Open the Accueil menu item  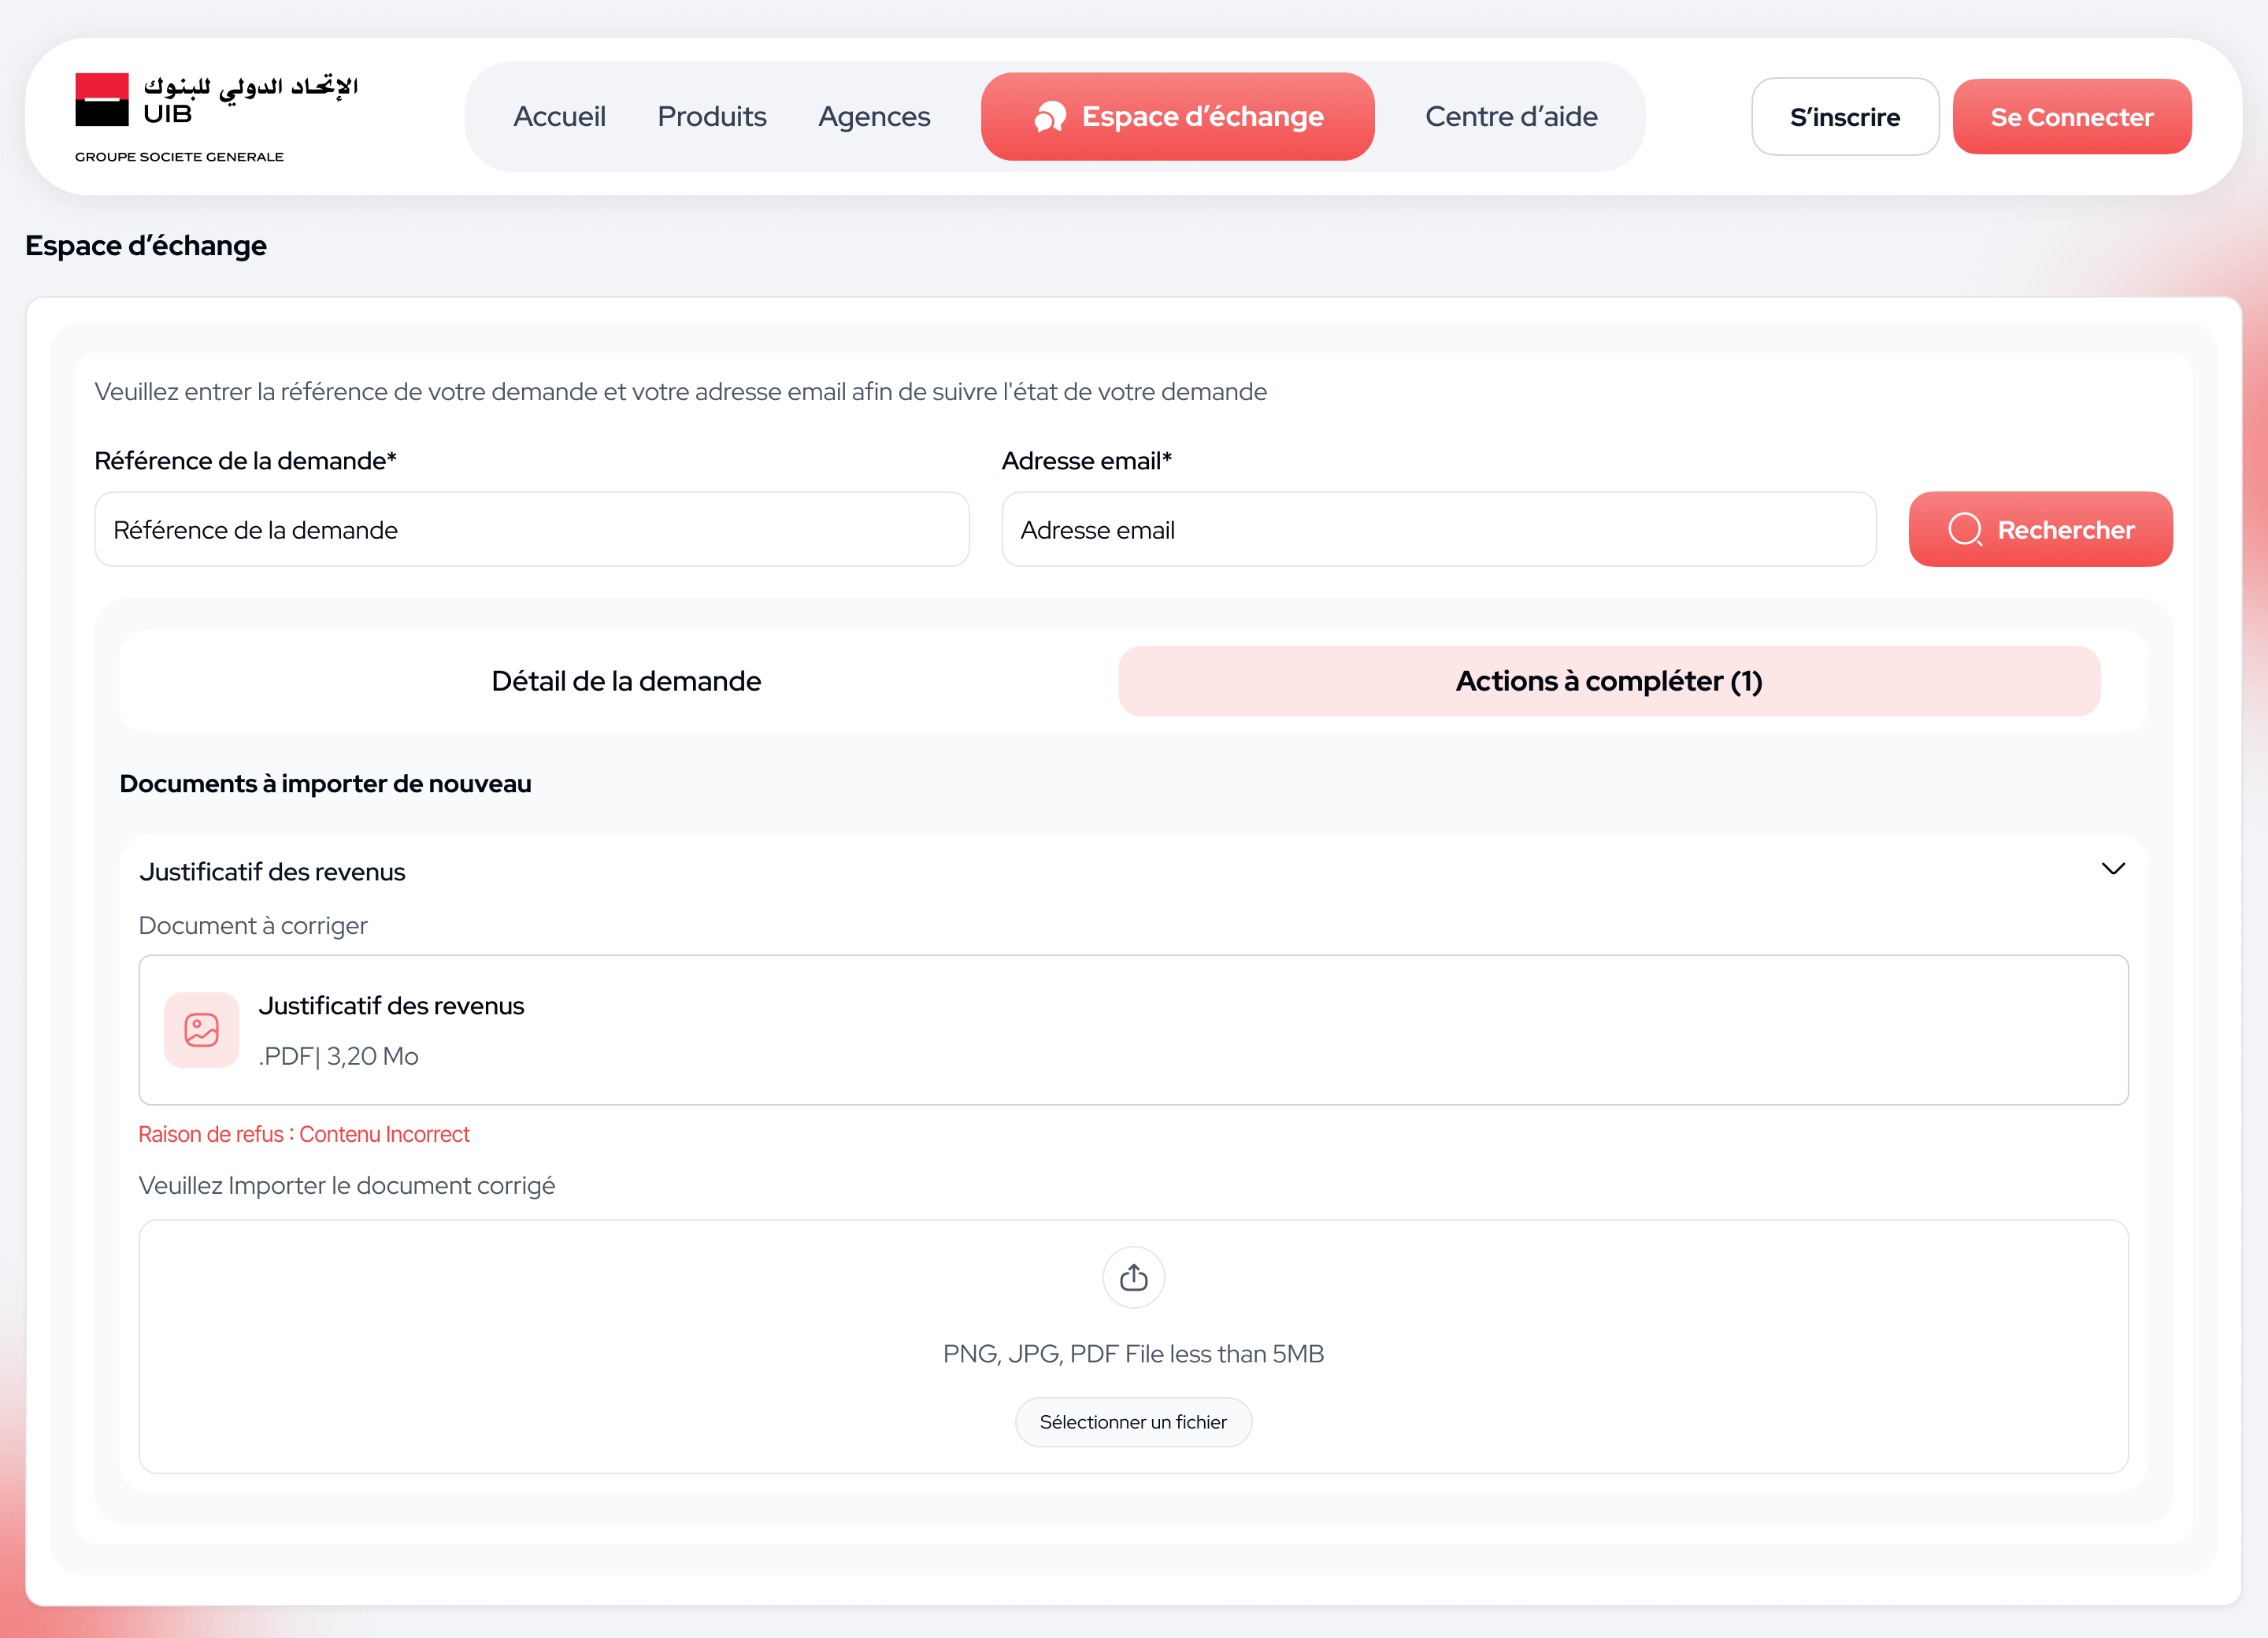point(559,117)
